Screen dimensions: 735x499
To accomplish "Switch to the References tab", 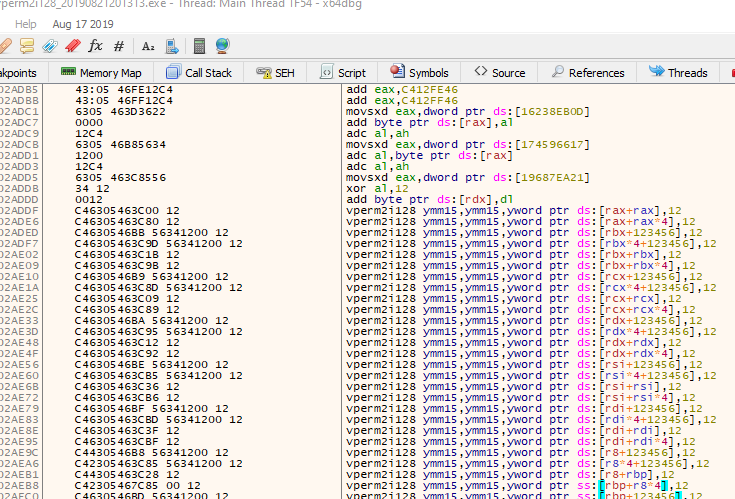I will [x=587, y=73].
